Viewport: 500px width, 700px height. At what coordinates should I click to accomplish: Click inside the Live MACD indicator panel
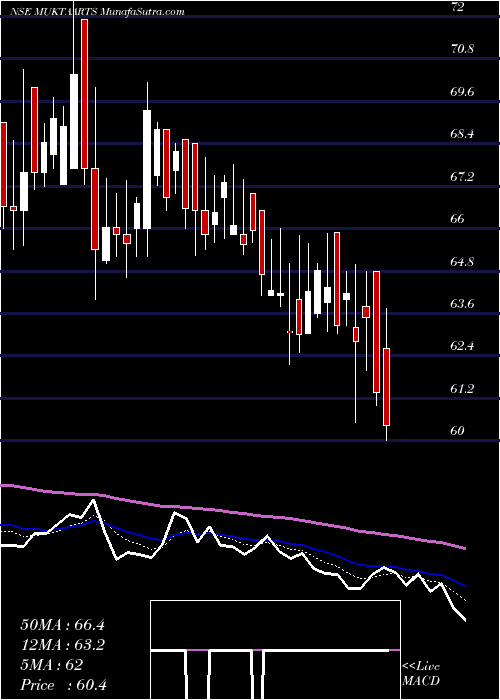[275, 650]
